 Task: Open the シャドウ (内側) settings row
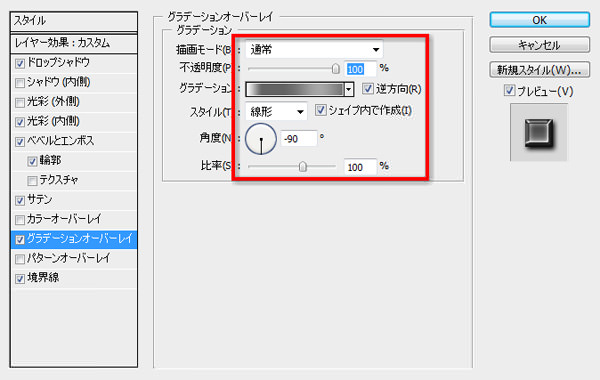(74, 83)
